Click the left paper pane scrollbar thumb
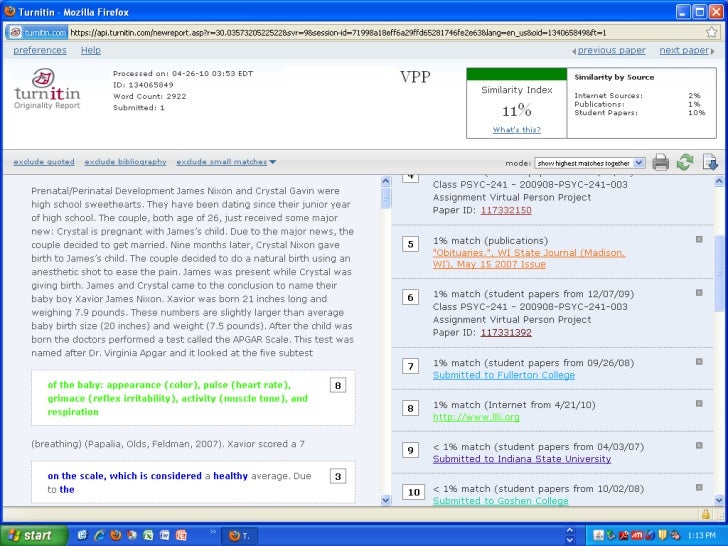 (x=385, y=198)
